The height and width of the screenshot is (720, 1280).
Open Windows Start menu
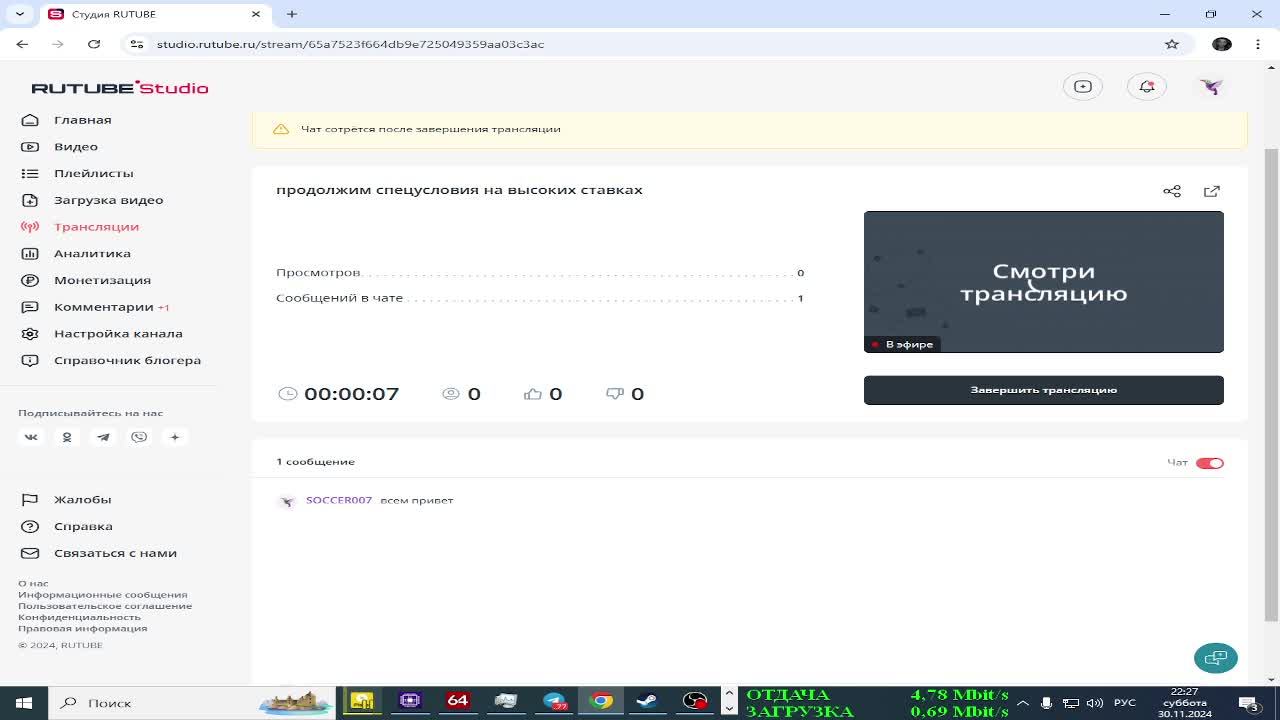pyautogui.click(x=23, y=703)
